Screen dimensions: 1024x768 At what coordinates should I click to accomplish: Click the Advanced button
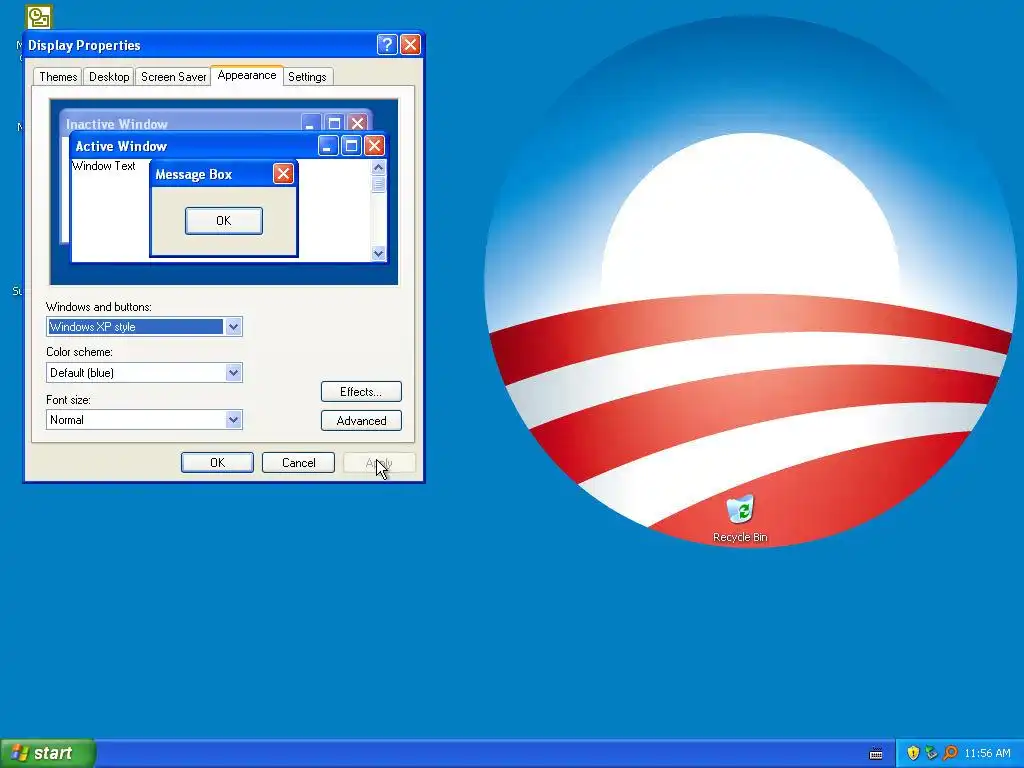point(361,421)
